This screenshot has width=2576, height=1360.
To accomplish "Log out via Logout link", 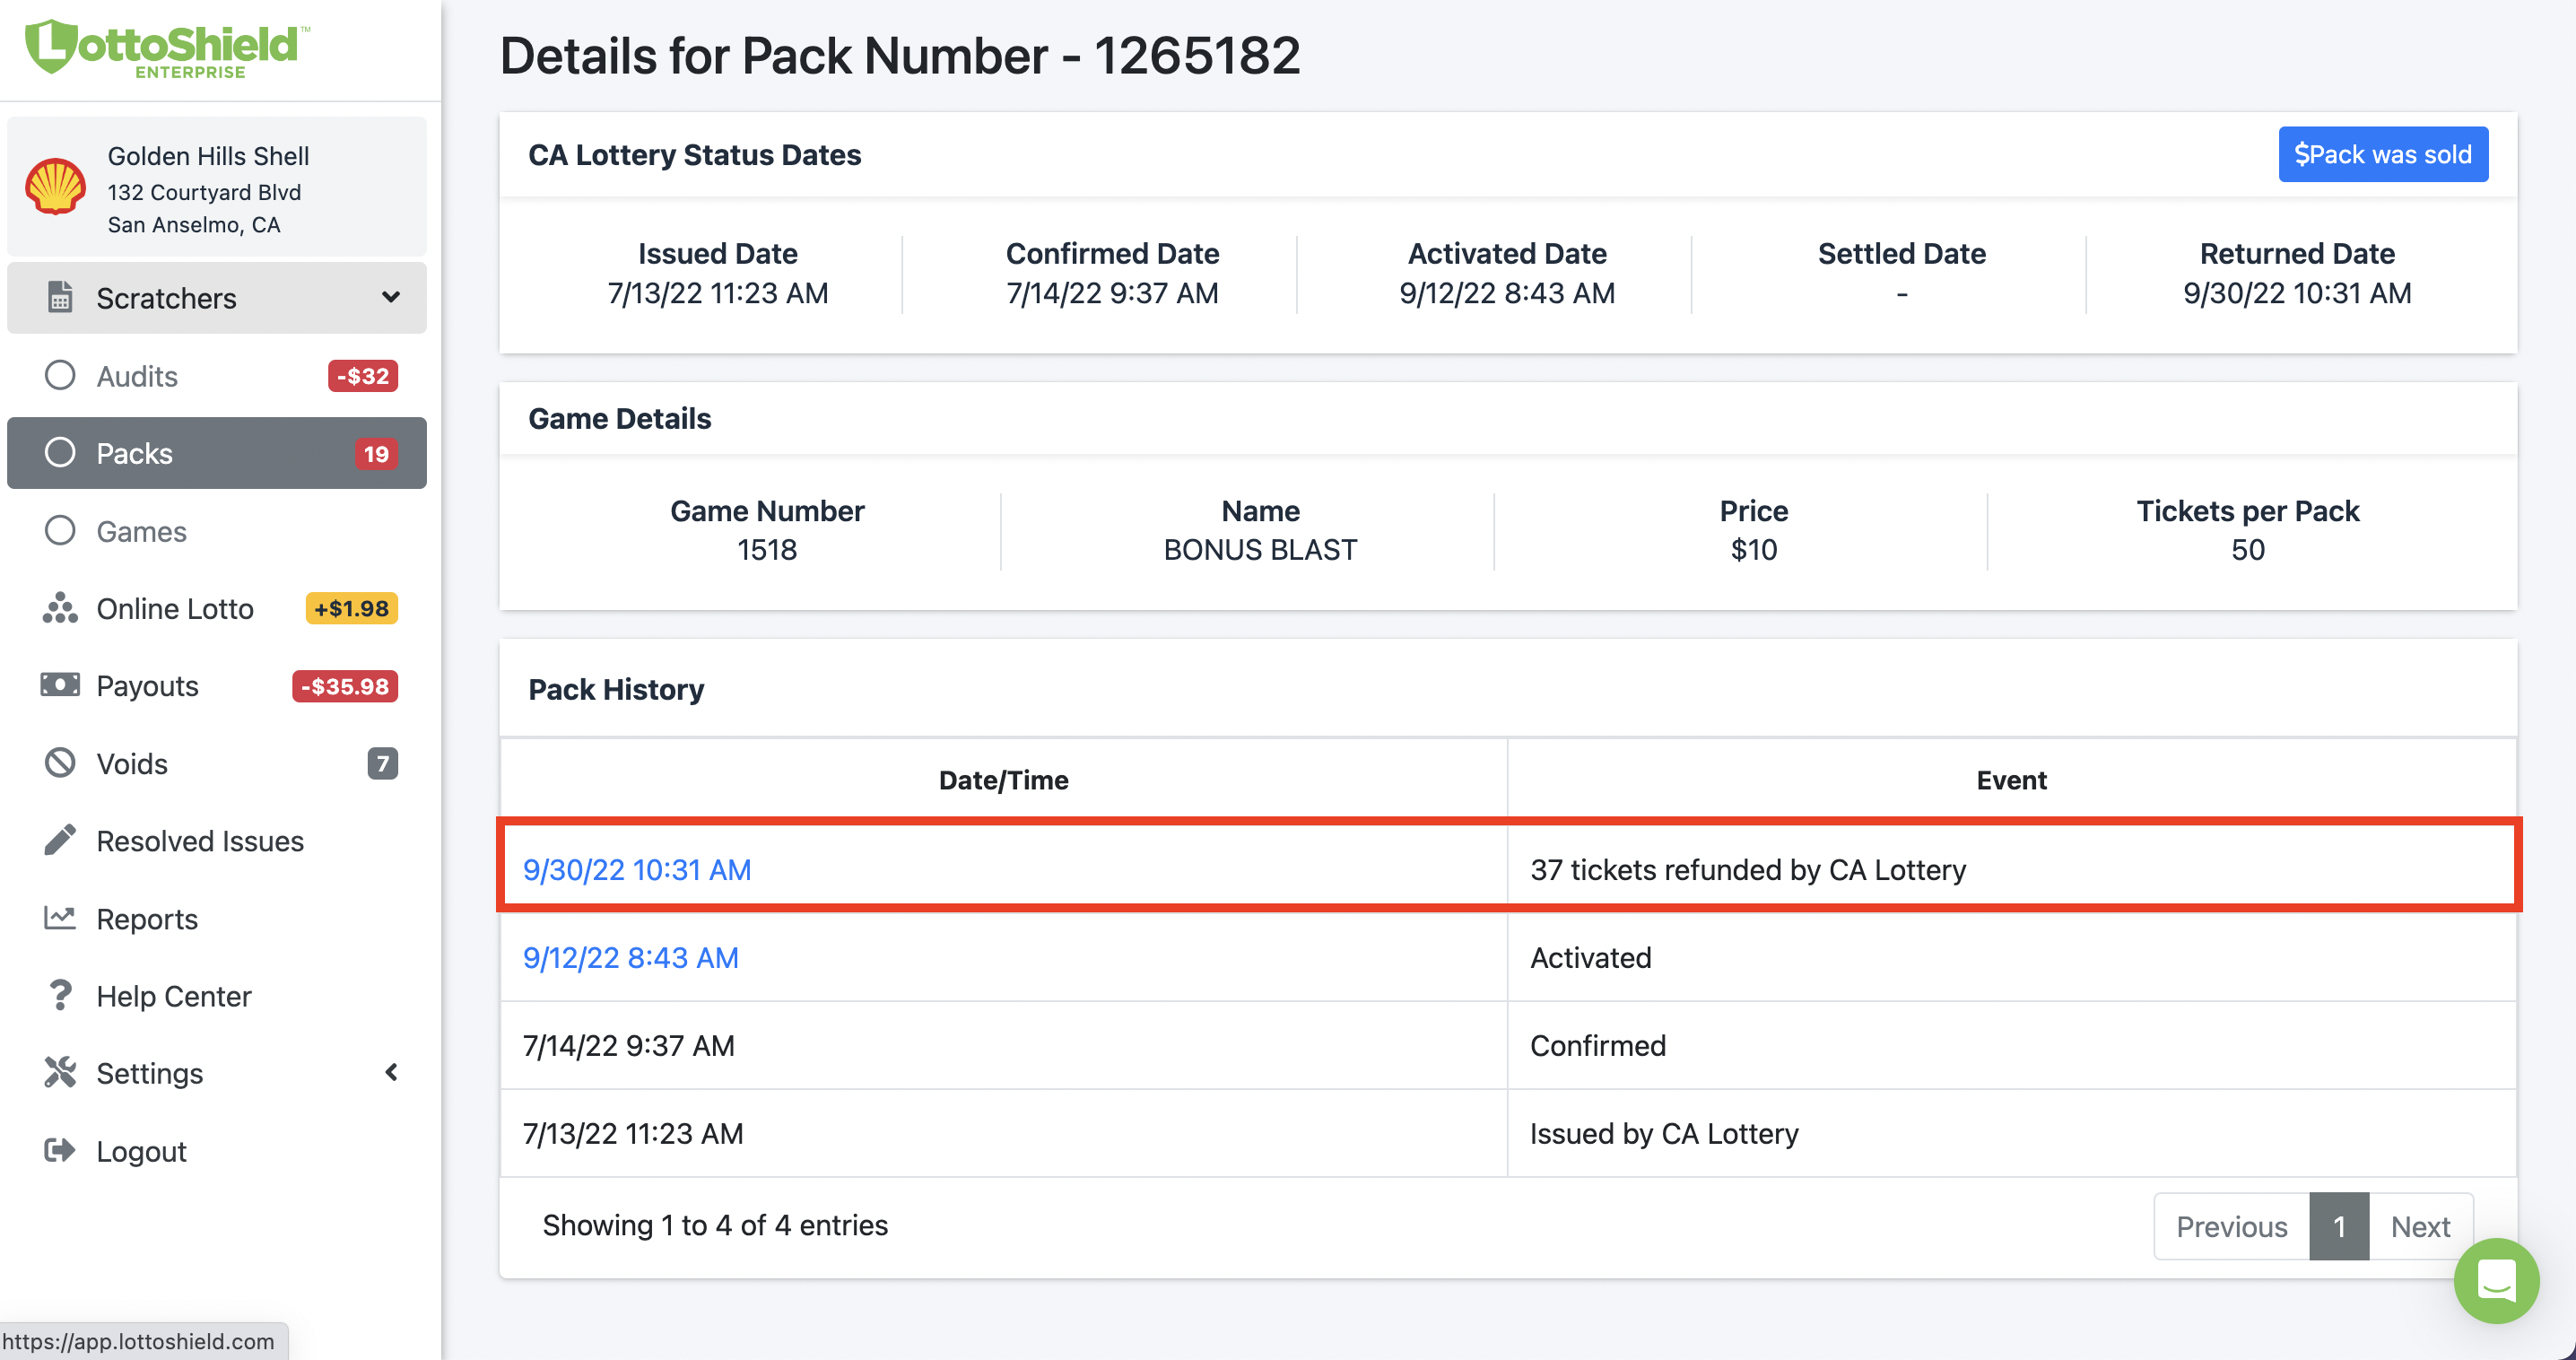I will tap(141, 1151).
